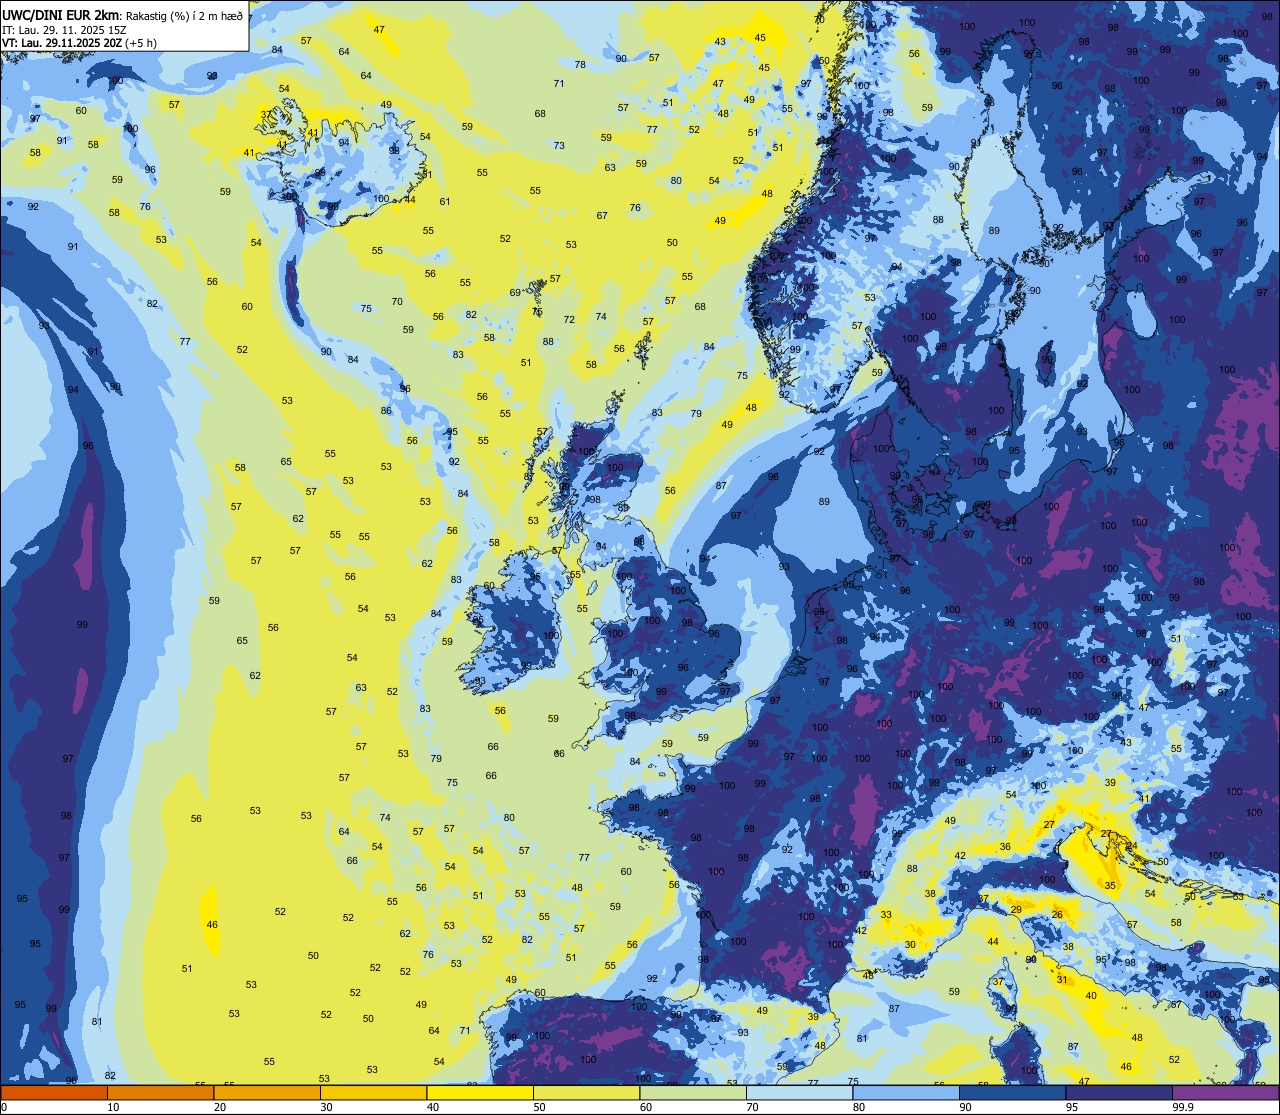
Task: Click the legend tick label 70
Action: (753, 1107)
